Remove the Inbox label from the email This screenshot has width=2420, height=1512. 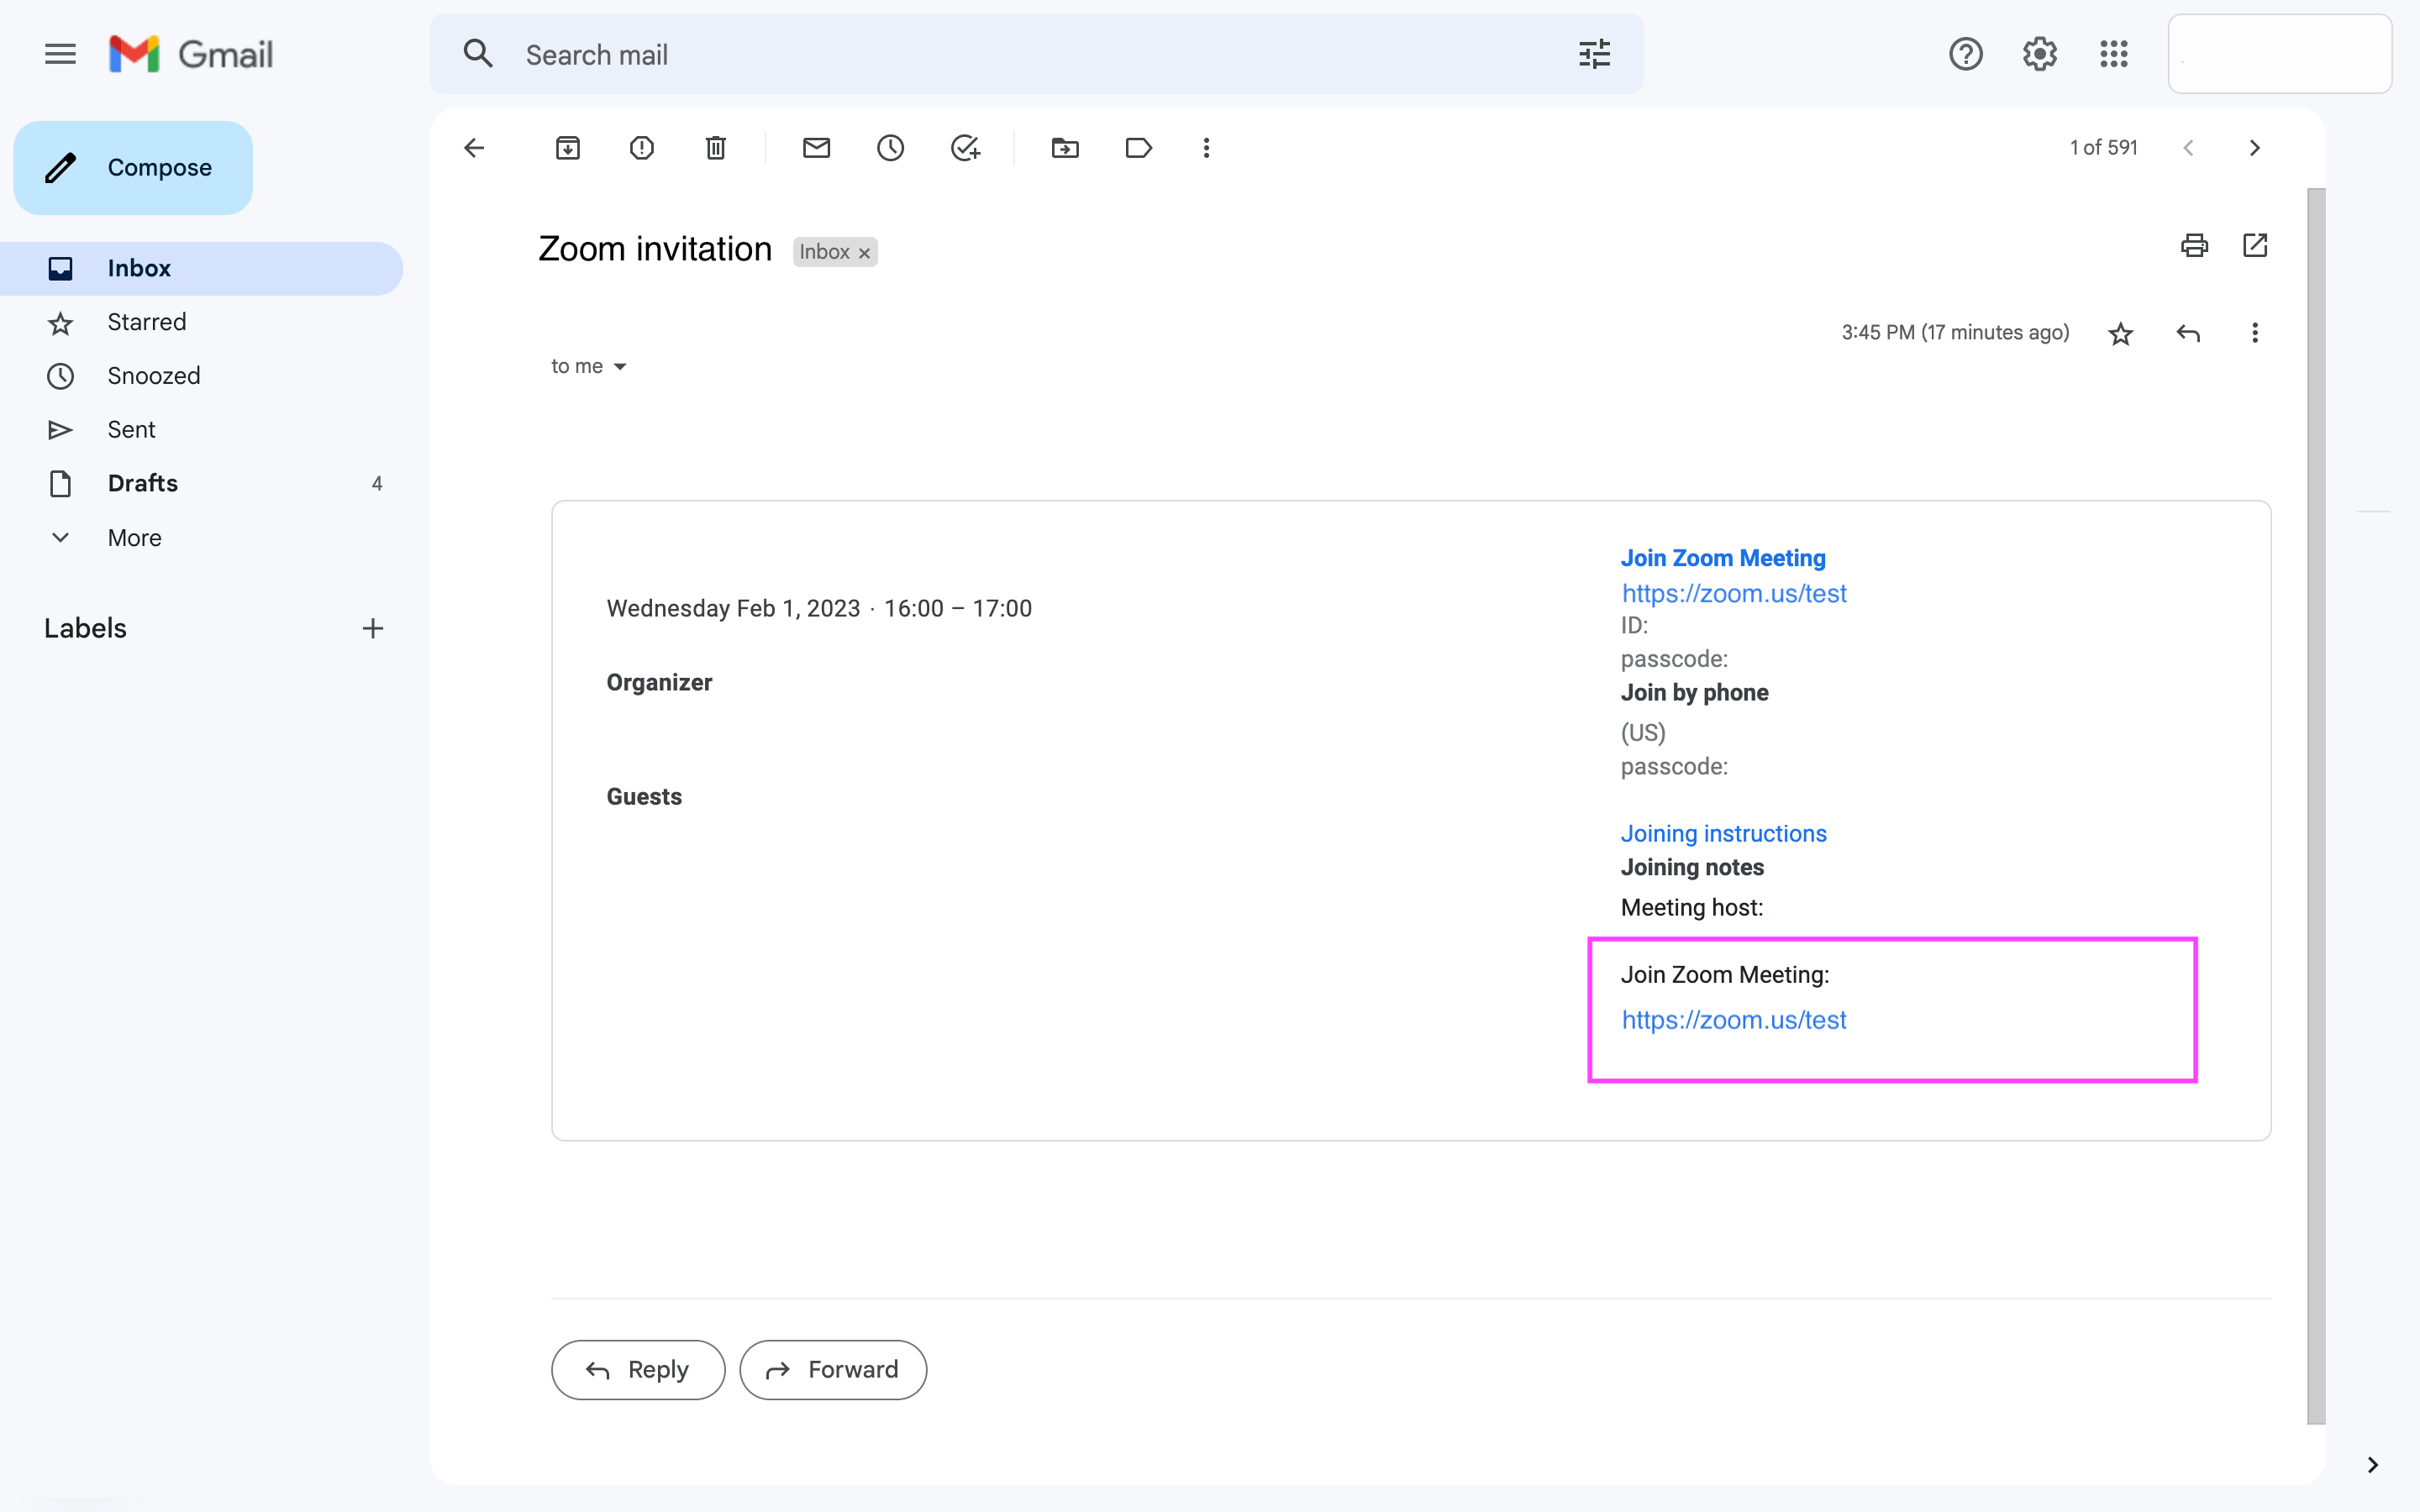863,252
